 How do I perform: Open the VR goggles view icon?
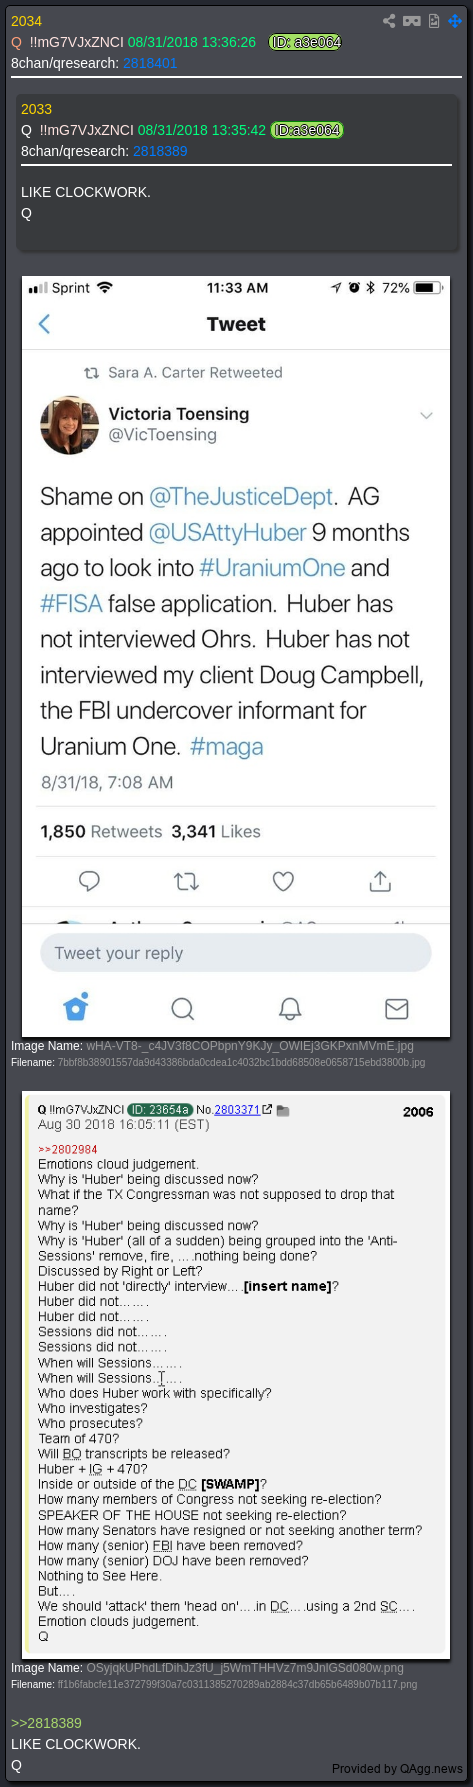click(x=411, y=21)
